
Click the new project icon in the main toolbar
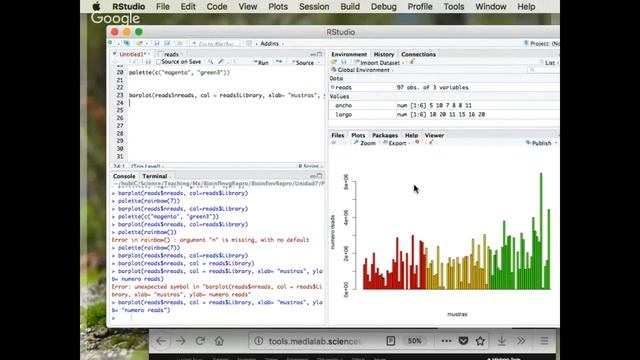[127, 43]
